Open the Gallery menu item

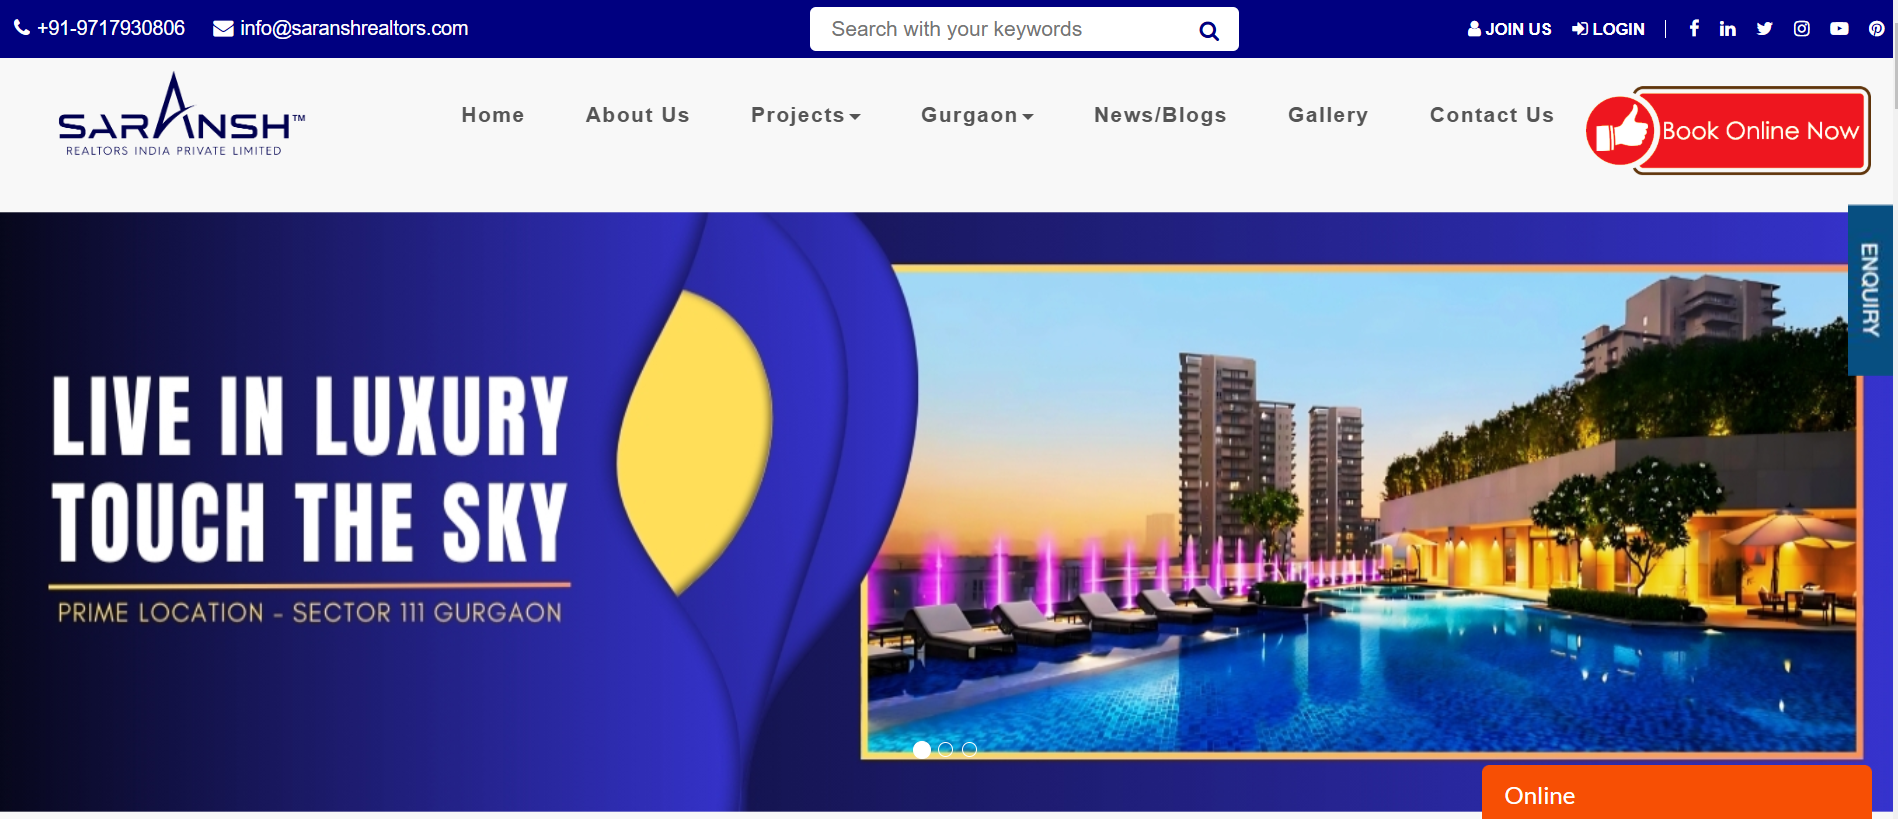(x=1328, y=115)
